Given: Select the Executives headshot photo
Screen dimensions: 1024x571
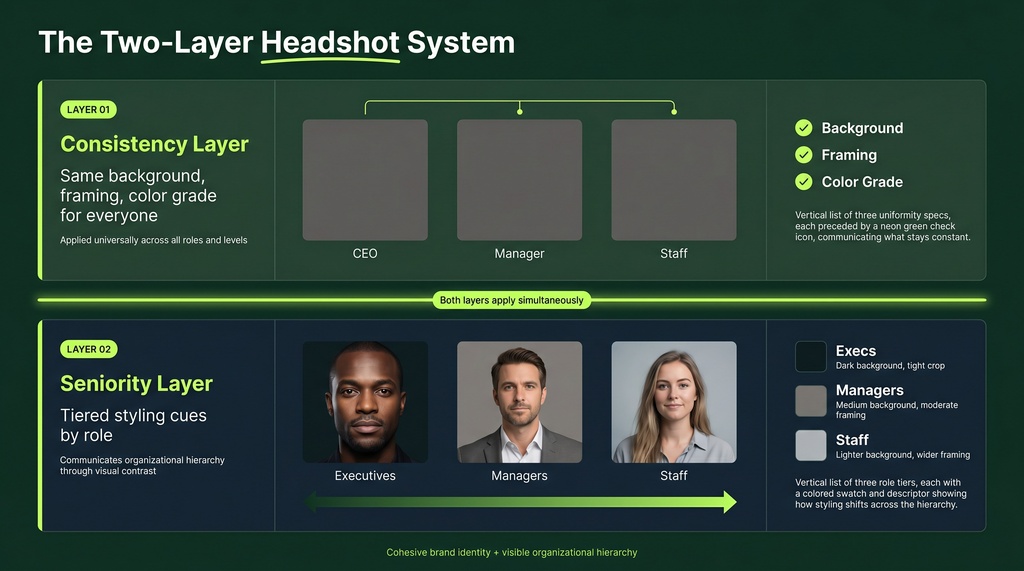Looking at the screenshot, I should [x=365, y=402].
